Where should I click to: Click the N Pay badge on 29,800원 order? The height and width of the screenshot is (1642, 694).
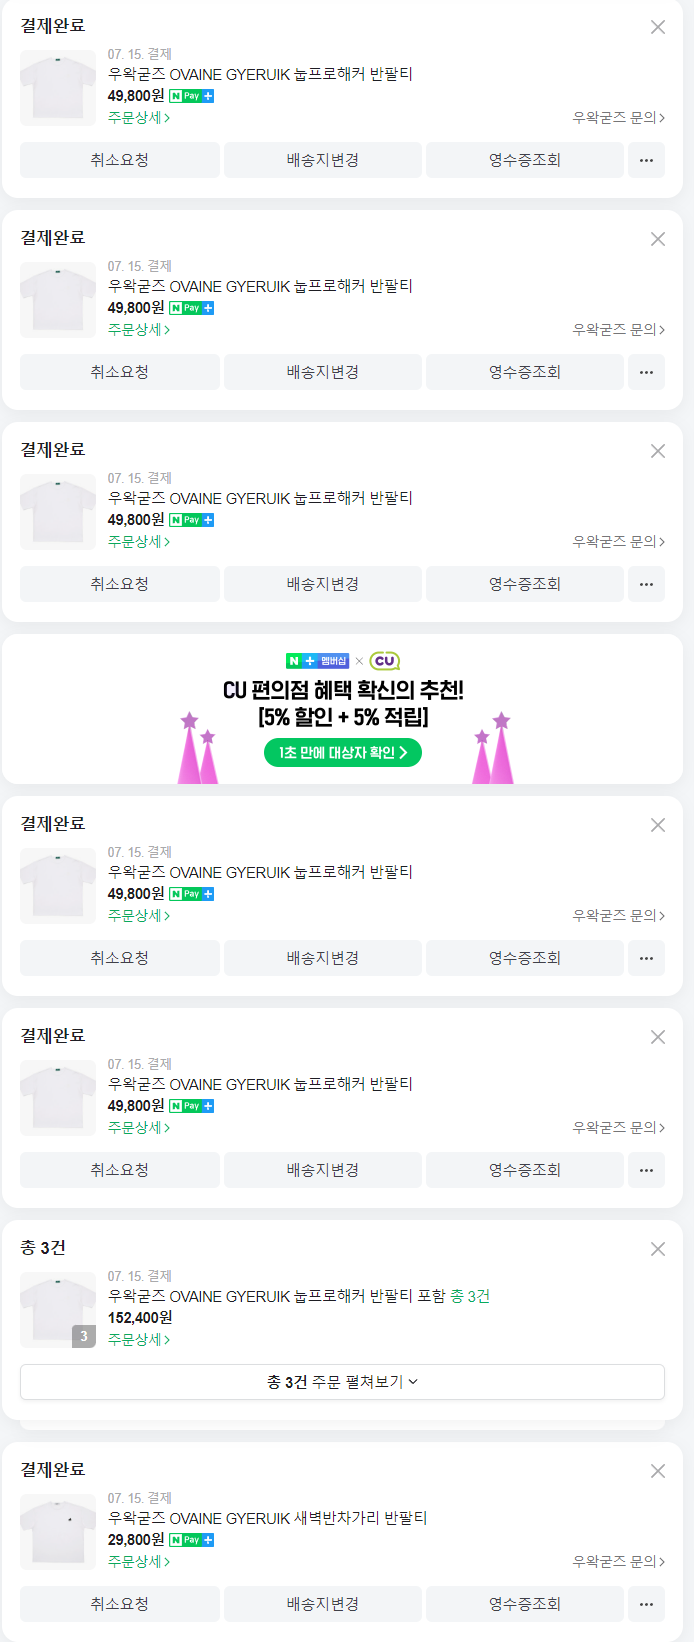pos(191,1540)
